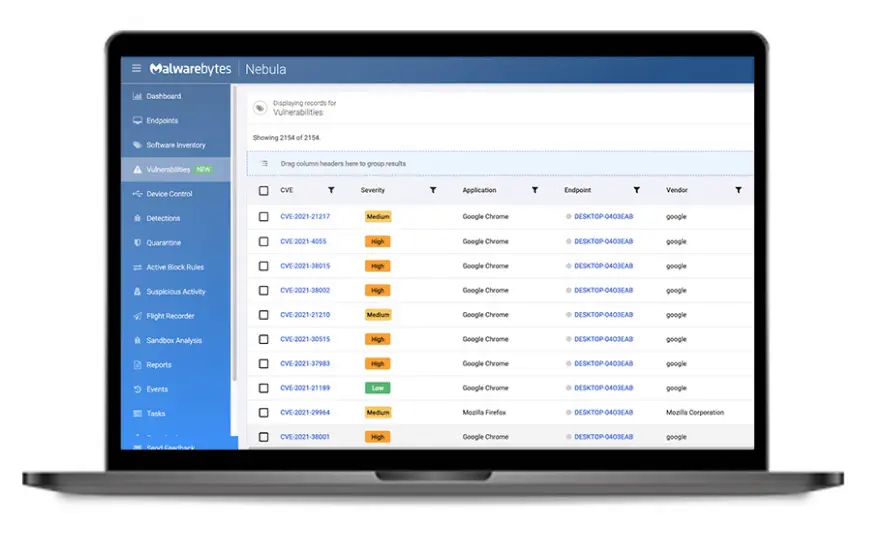Open the CVE-2021-4055 link
The image size is (880, 540).
pyautogui.click(x=303, y=241)
